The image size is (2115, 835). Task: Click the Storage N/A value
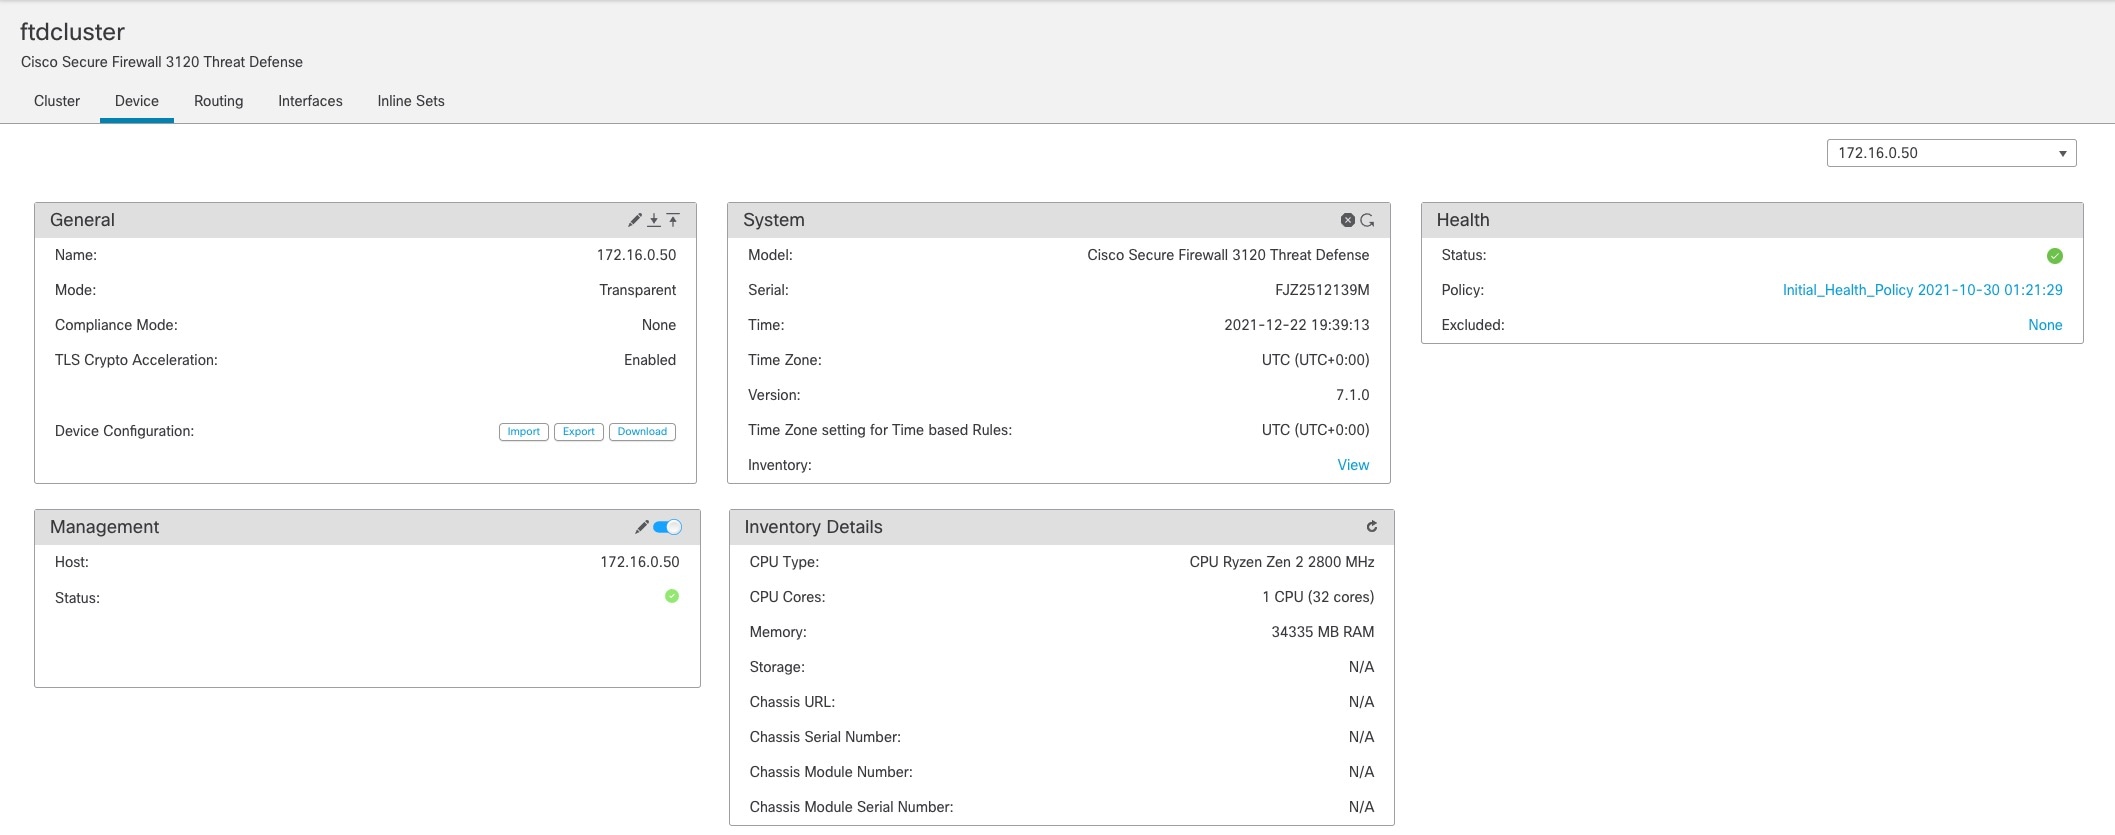tap(1361, 667)
